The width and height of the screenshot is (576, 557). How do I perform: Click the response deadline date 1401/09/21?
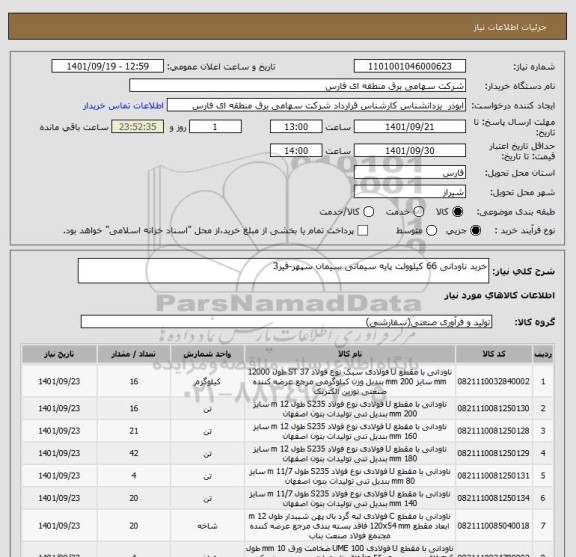tap(410, 127)
